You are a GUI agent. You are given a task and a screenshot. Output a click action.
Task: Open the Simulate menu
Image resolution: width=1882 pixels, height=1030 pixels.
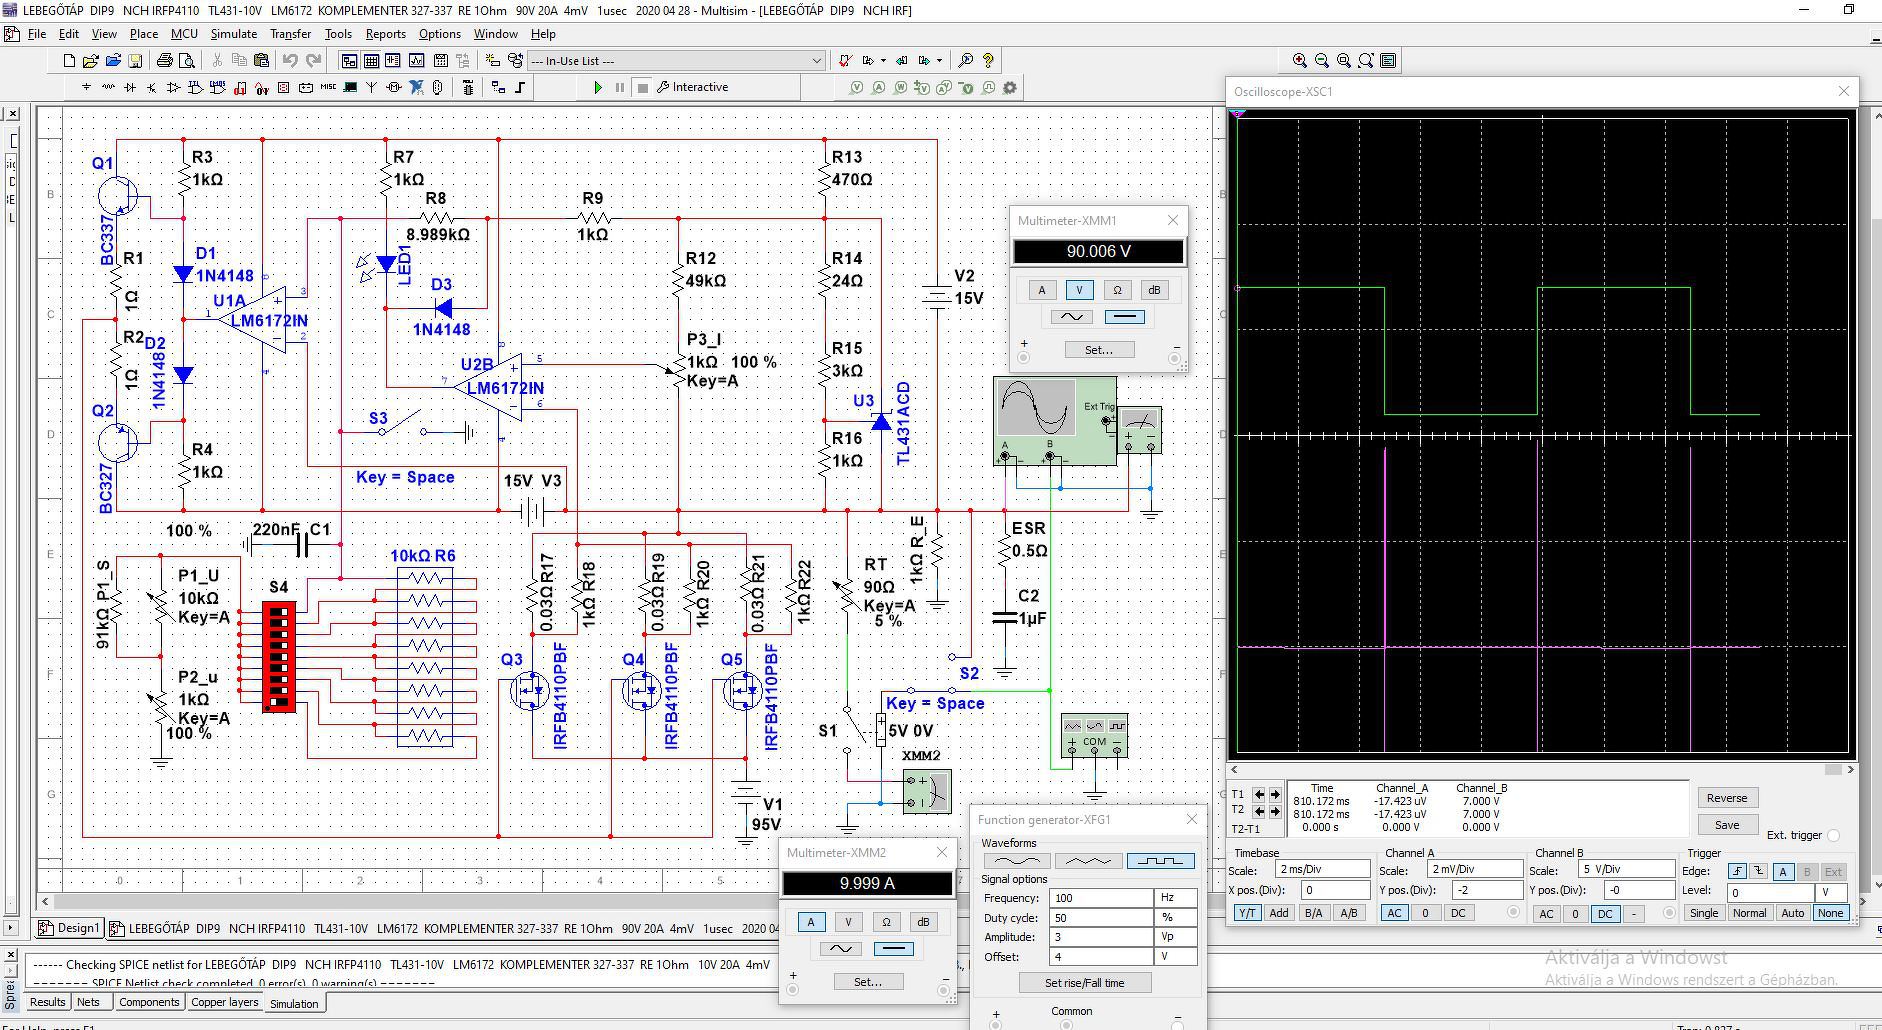pos(233,34)
